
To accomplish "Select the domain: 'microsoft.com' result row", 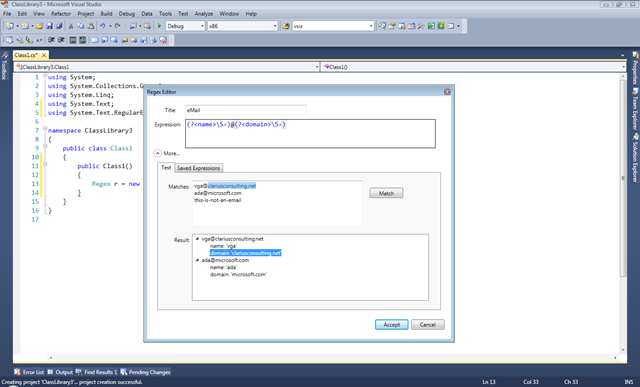I will click(238, 275).
